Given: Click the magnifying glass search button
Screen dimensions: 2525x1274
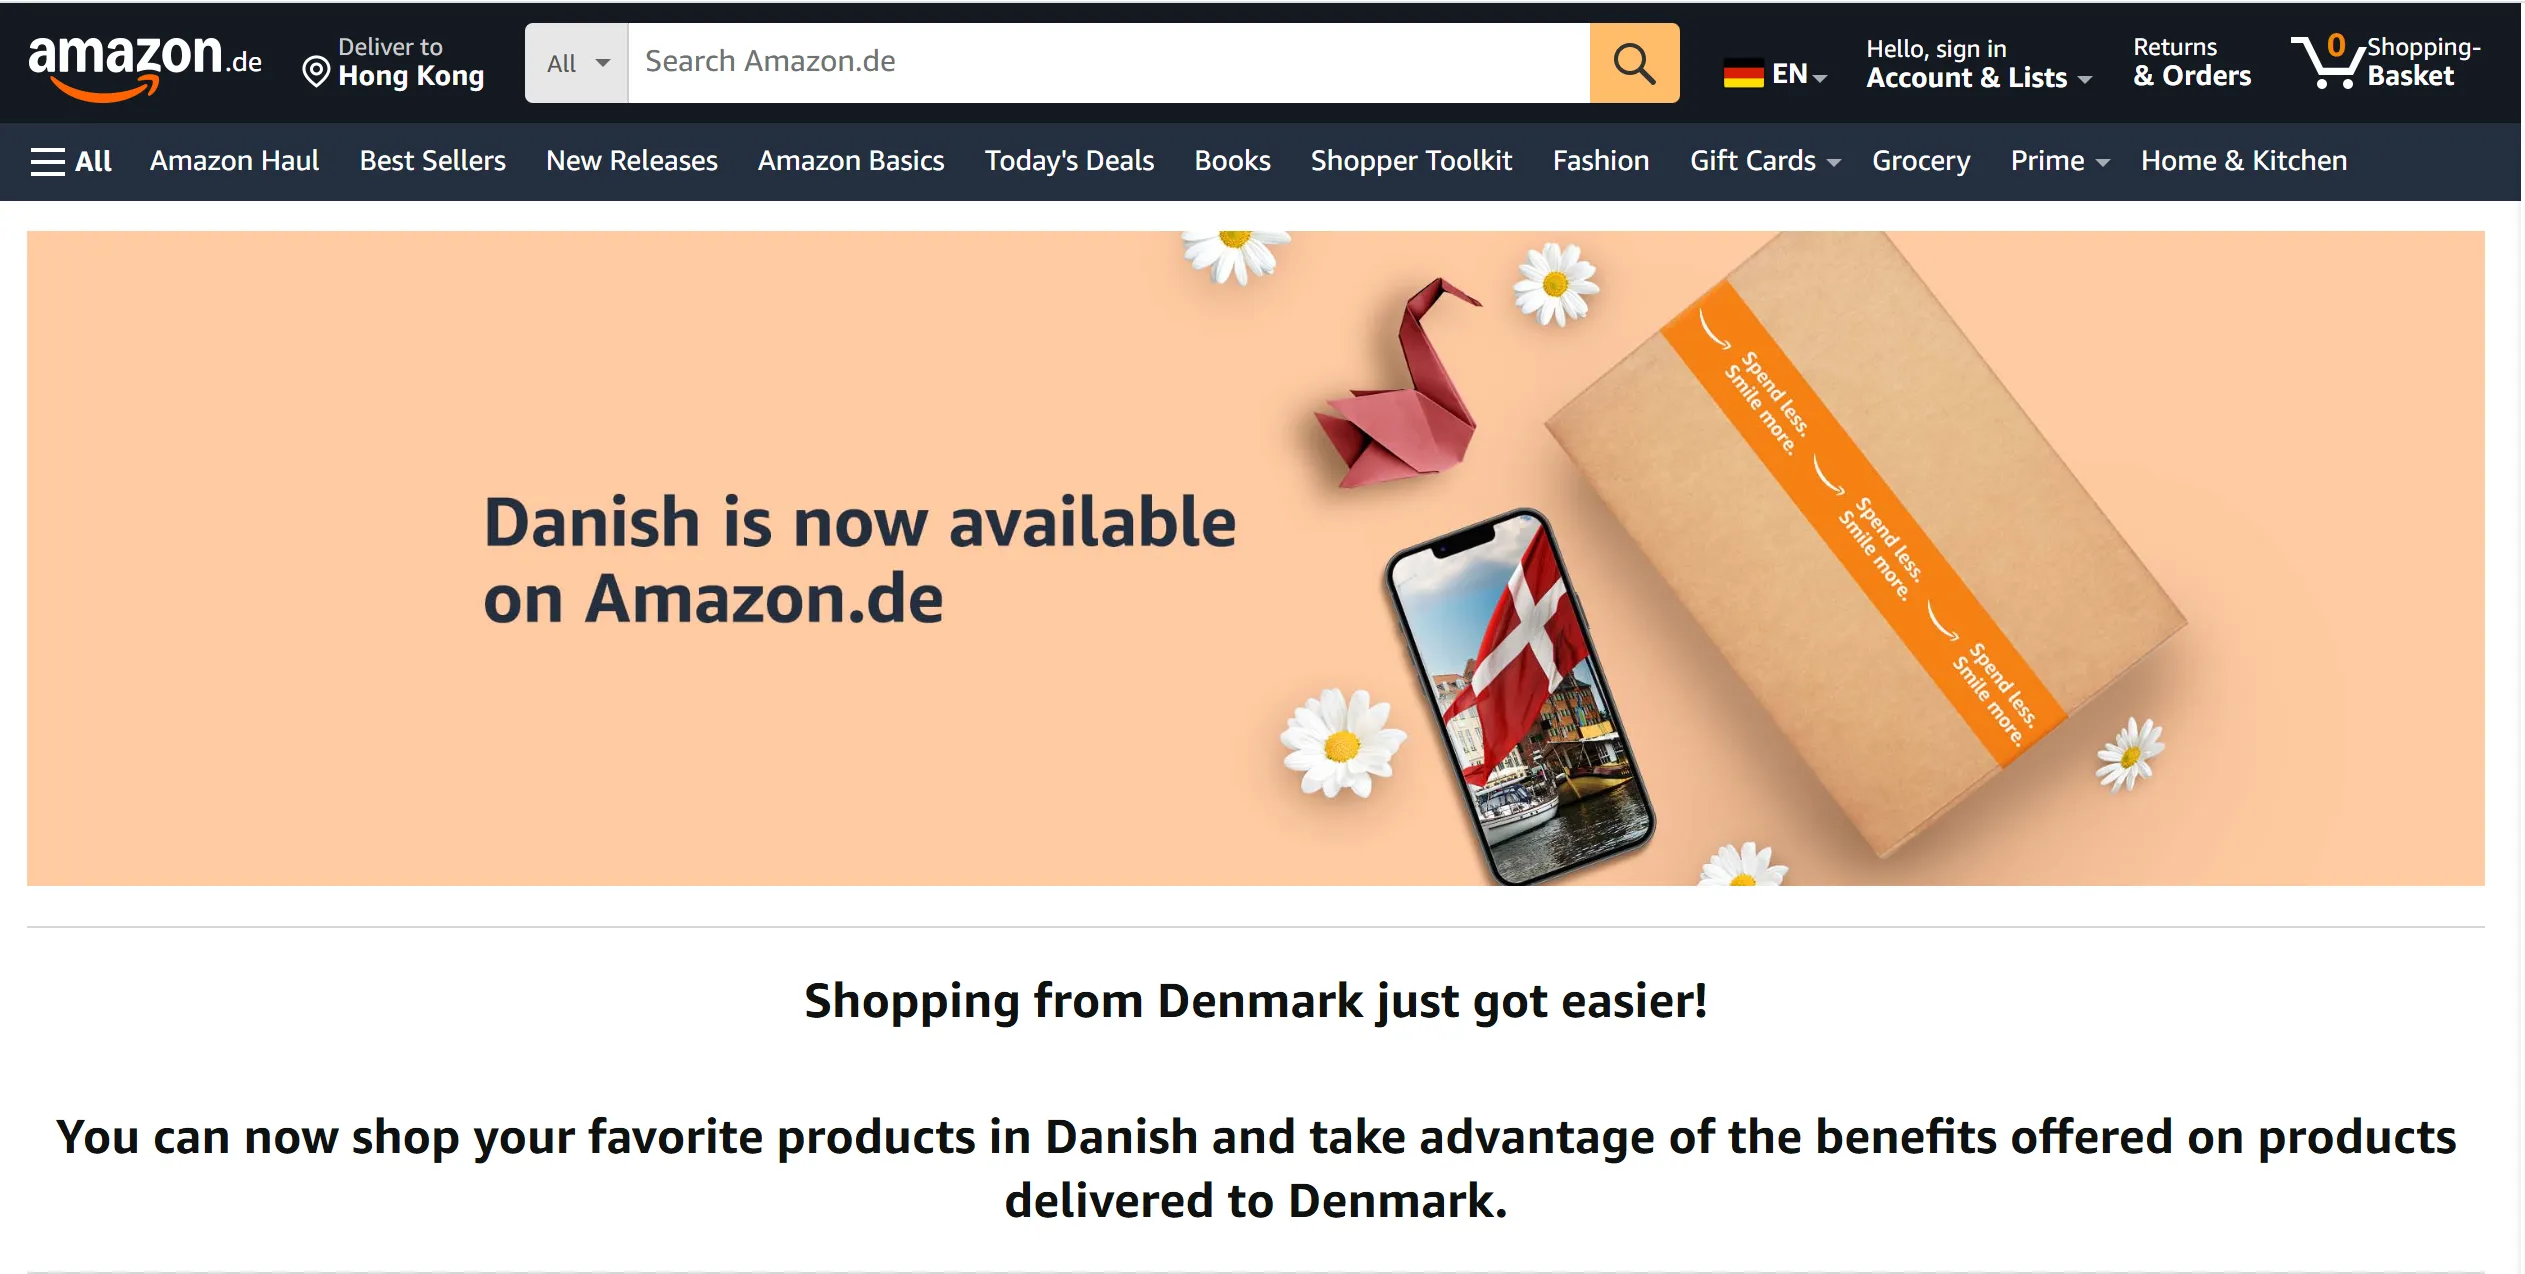Looking at the screenshot, I should tap(1634, 63).
